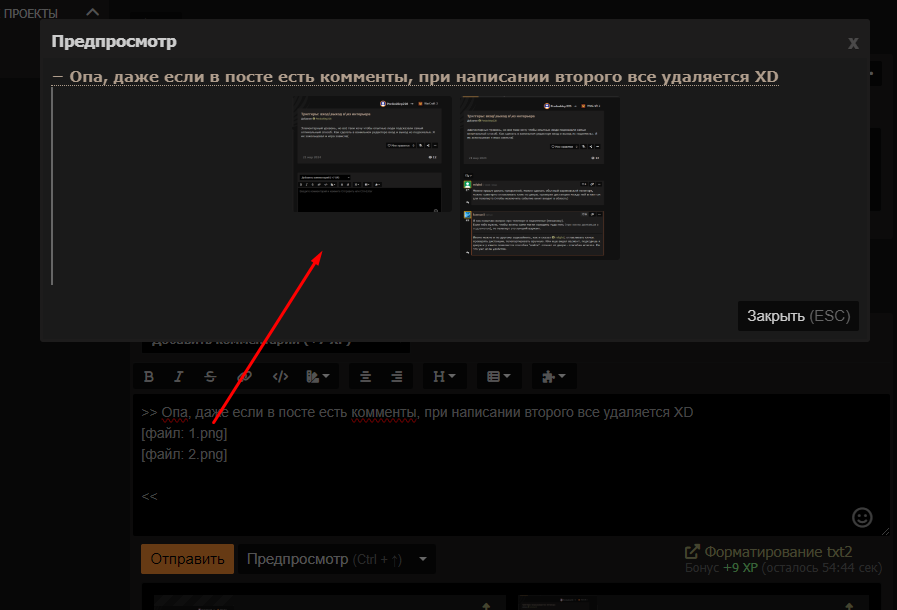Screen dimensions: 897x610
Task: Click the Отправить button
Action: pyautogui.click(x=188, y=559)
